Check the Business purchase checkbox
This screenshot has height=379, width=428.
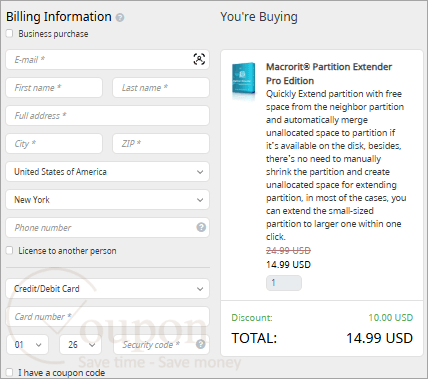(10, 33)
